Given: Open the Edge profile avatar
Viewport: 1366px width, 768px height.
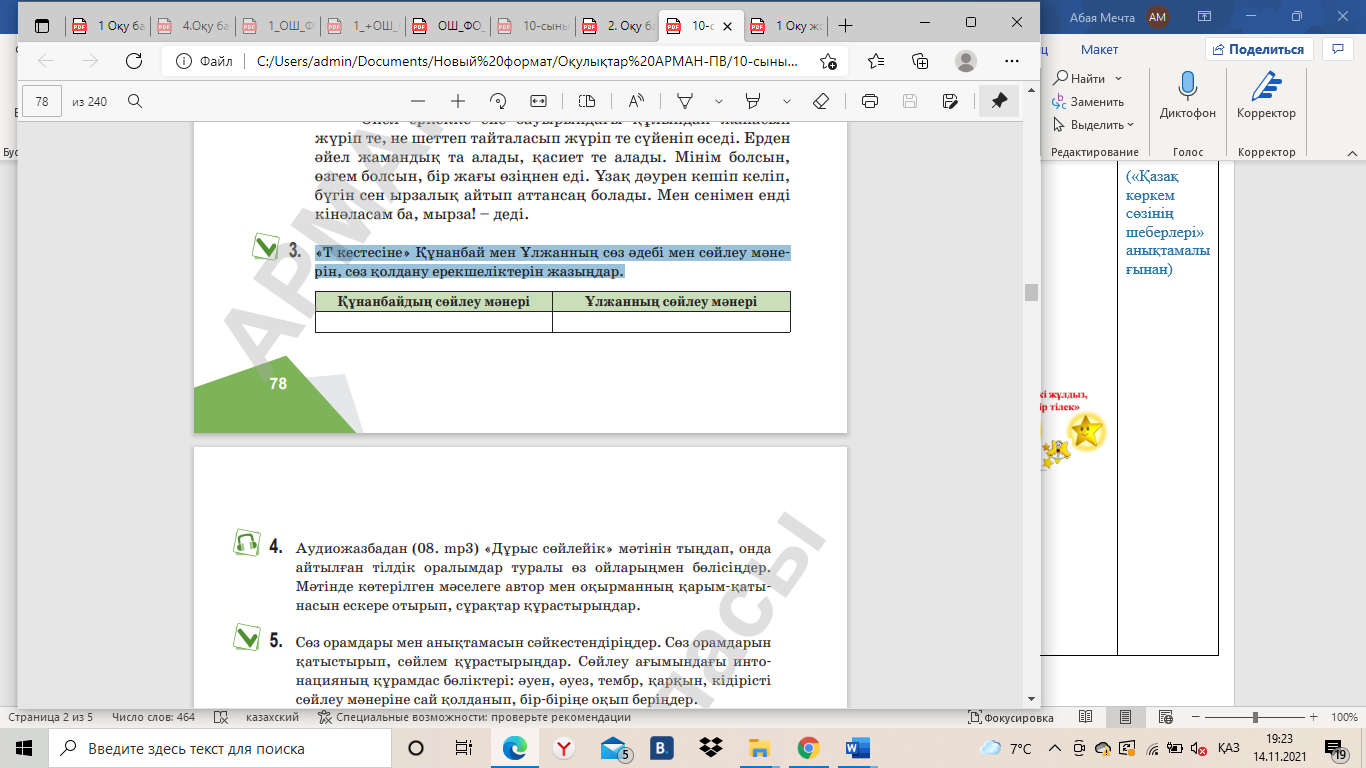Looking at the screenshot, I should coord(965,61).
